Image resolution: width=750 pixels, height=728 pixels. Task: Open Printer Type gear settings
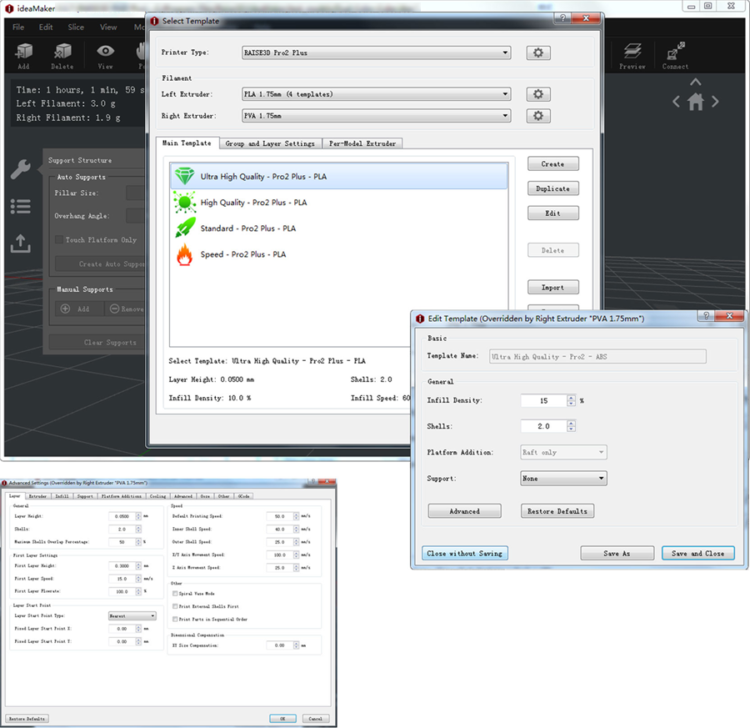pyautogui.click(x=538, y=53)
